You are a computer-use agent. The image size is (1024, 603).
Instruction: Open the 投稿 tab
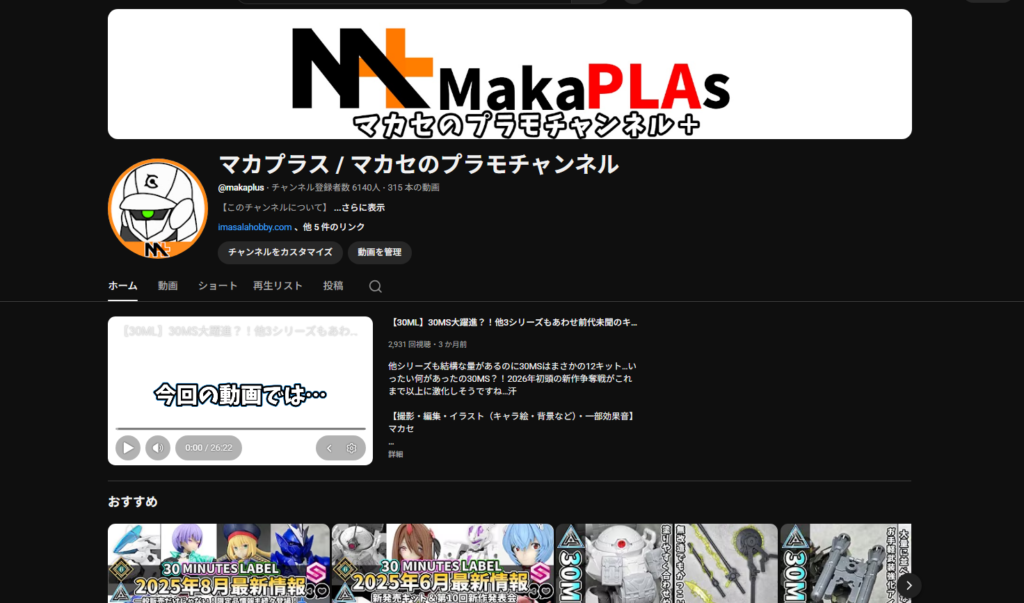tap(333, 286)
